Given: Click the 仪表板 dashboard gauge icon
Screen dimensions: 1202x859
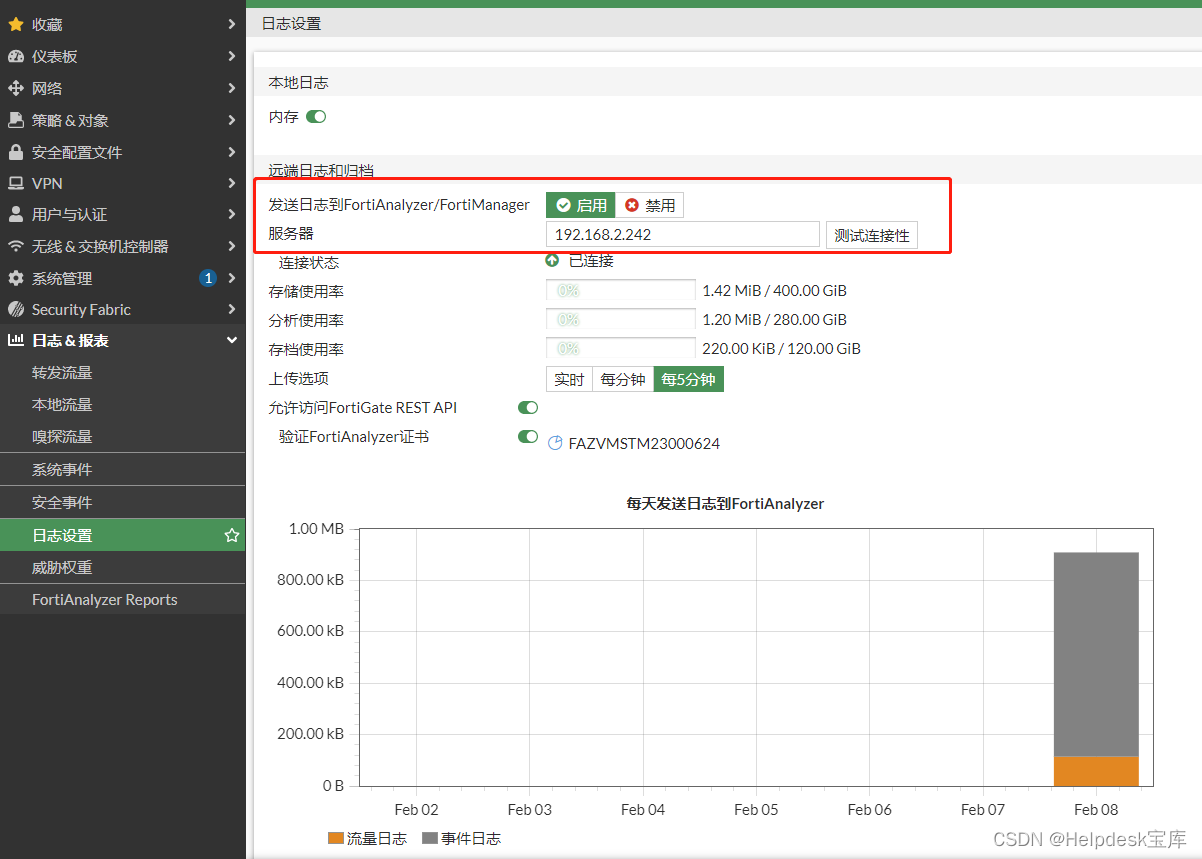Looking at the screenshot, I should pyautogui.click(x=15, y=56).
